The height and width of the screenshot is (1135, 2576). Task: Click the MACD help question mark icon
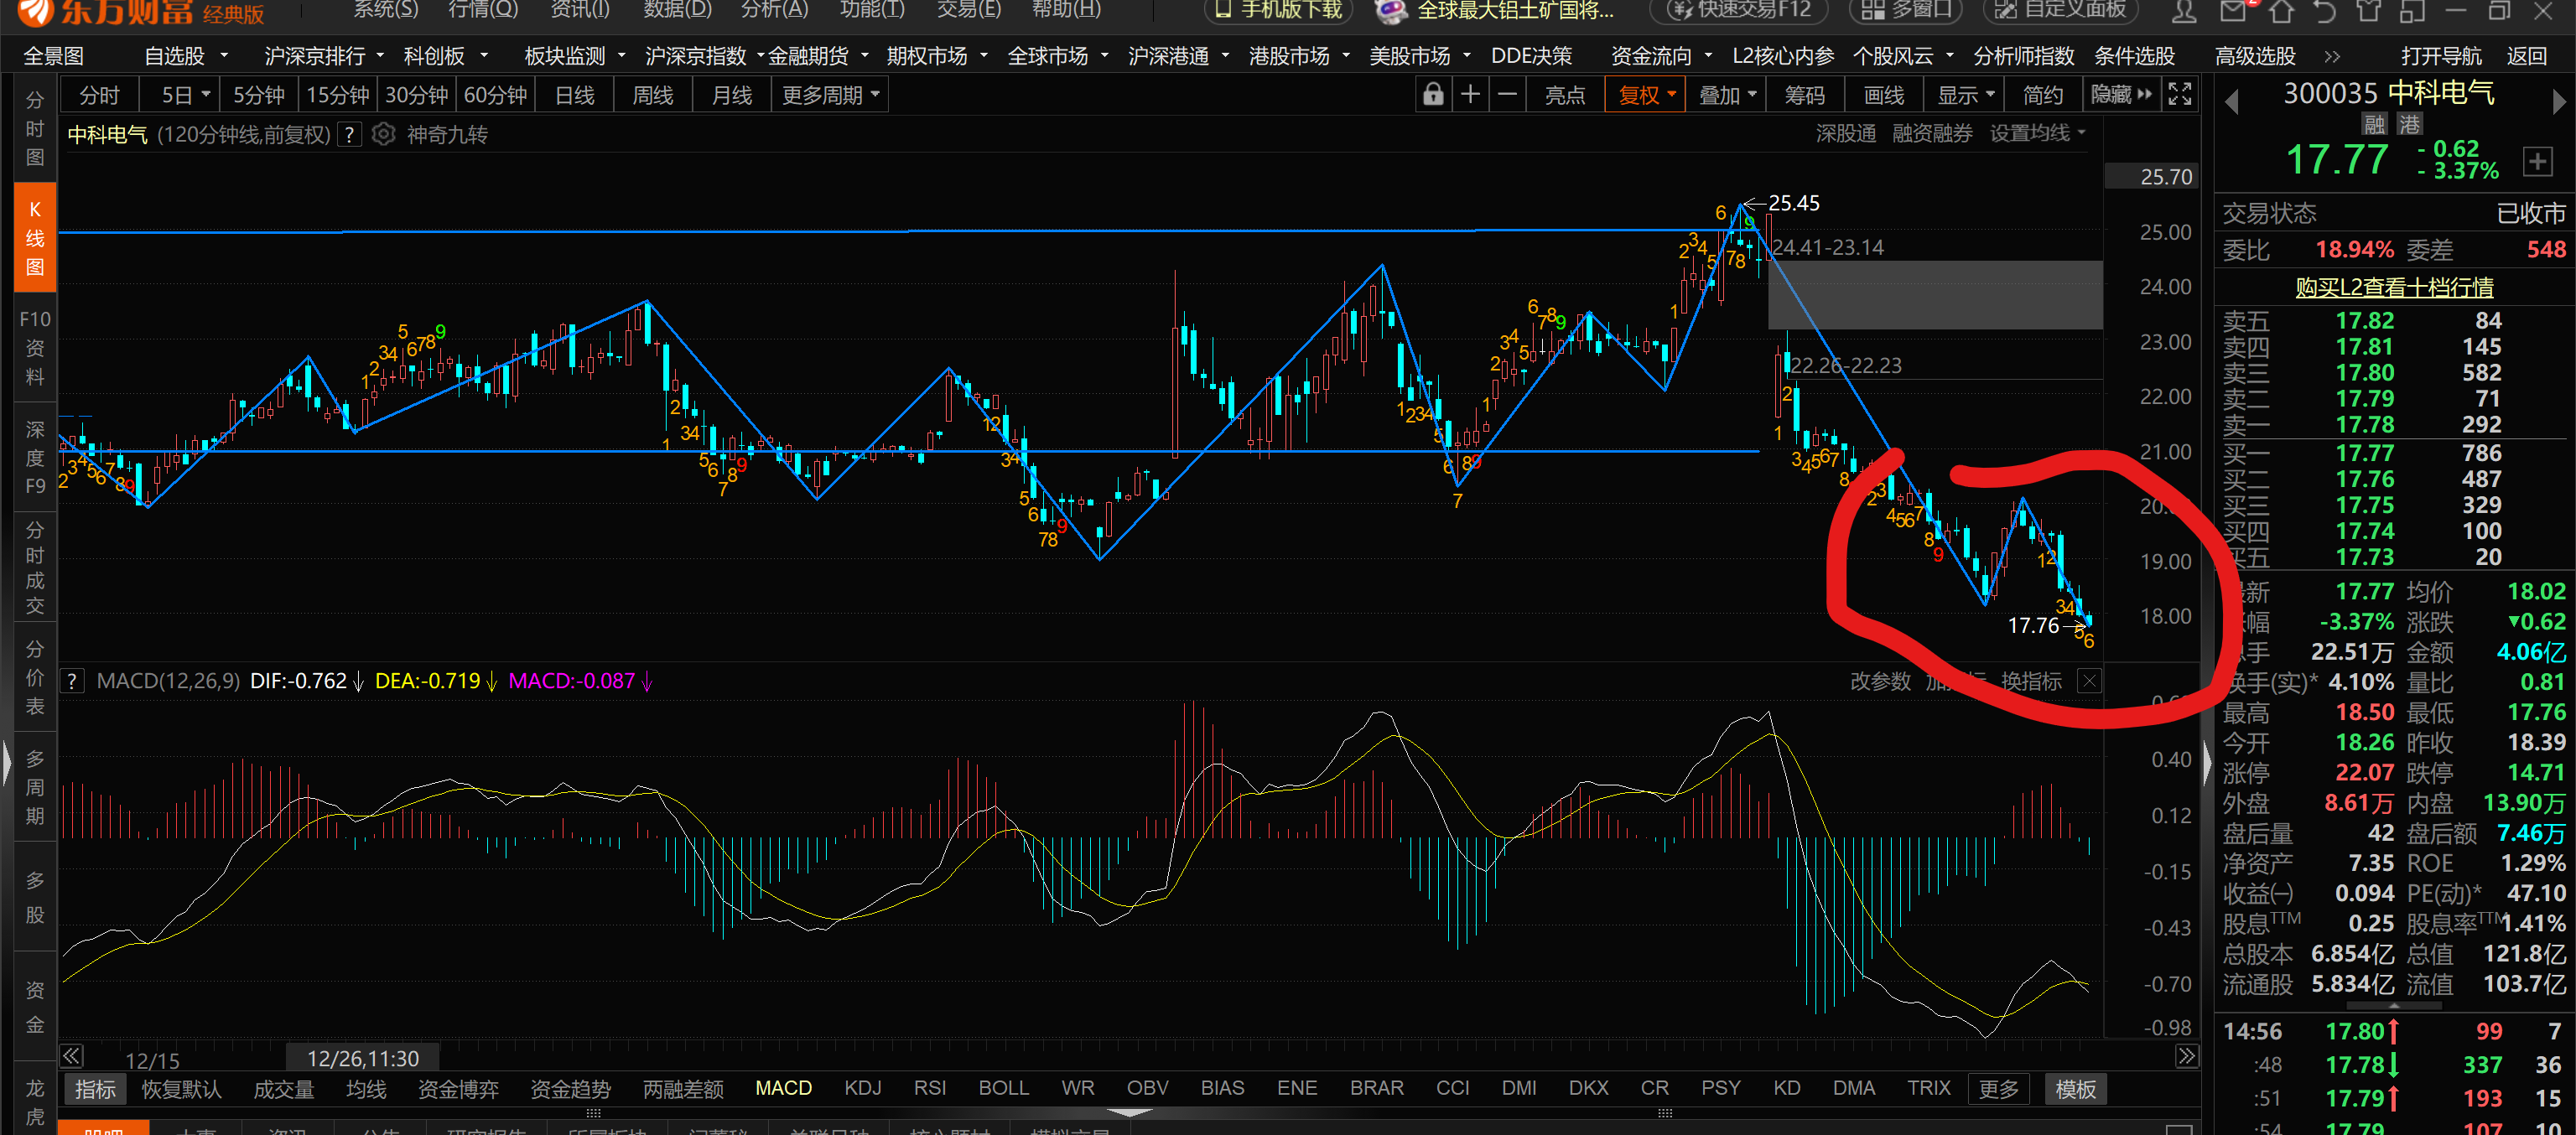(x=72, y=681)
